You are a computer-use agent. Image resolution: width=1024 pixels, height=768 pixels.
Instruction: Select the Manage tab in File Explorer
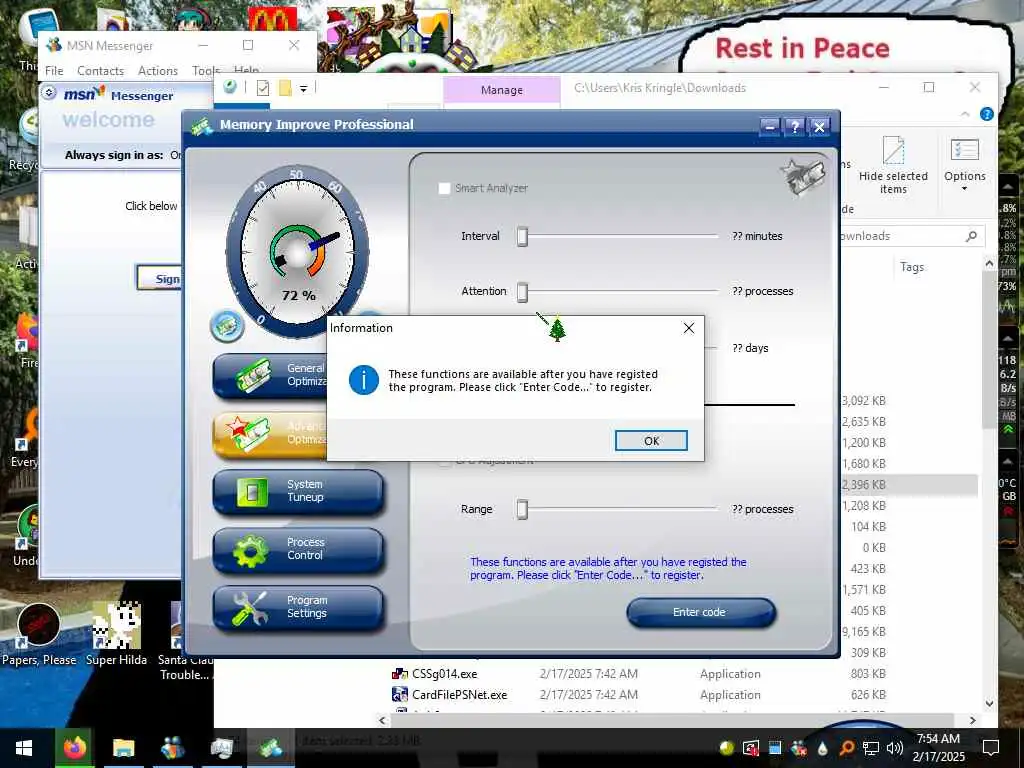[x=502, y=90]
